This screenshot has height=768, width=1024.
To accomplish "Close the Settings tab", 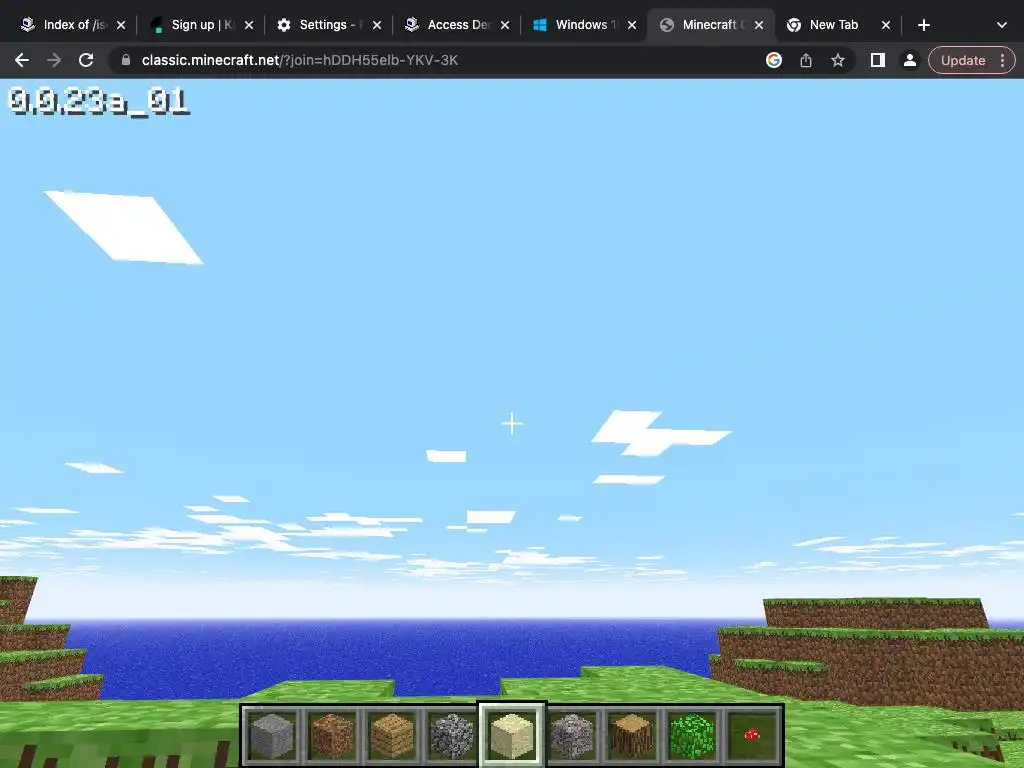I will [377, 25].
